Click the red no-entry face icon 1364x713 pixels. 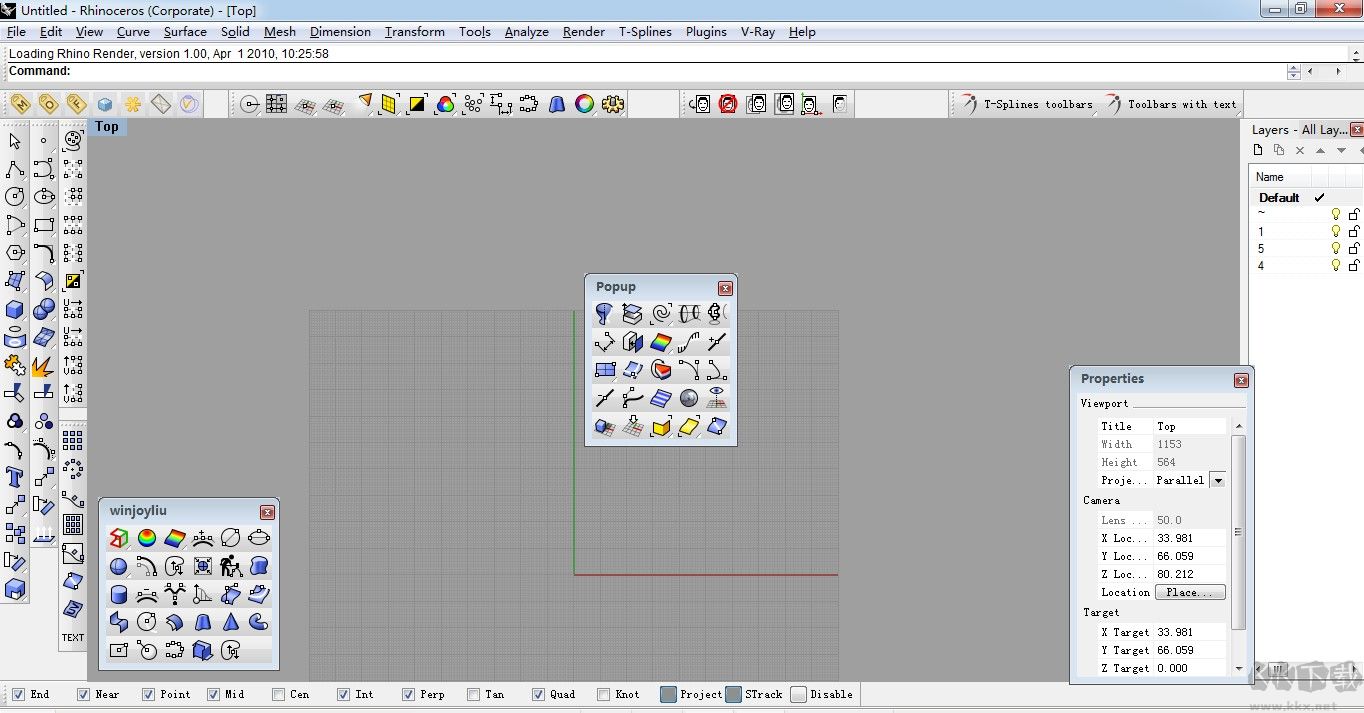728,104
